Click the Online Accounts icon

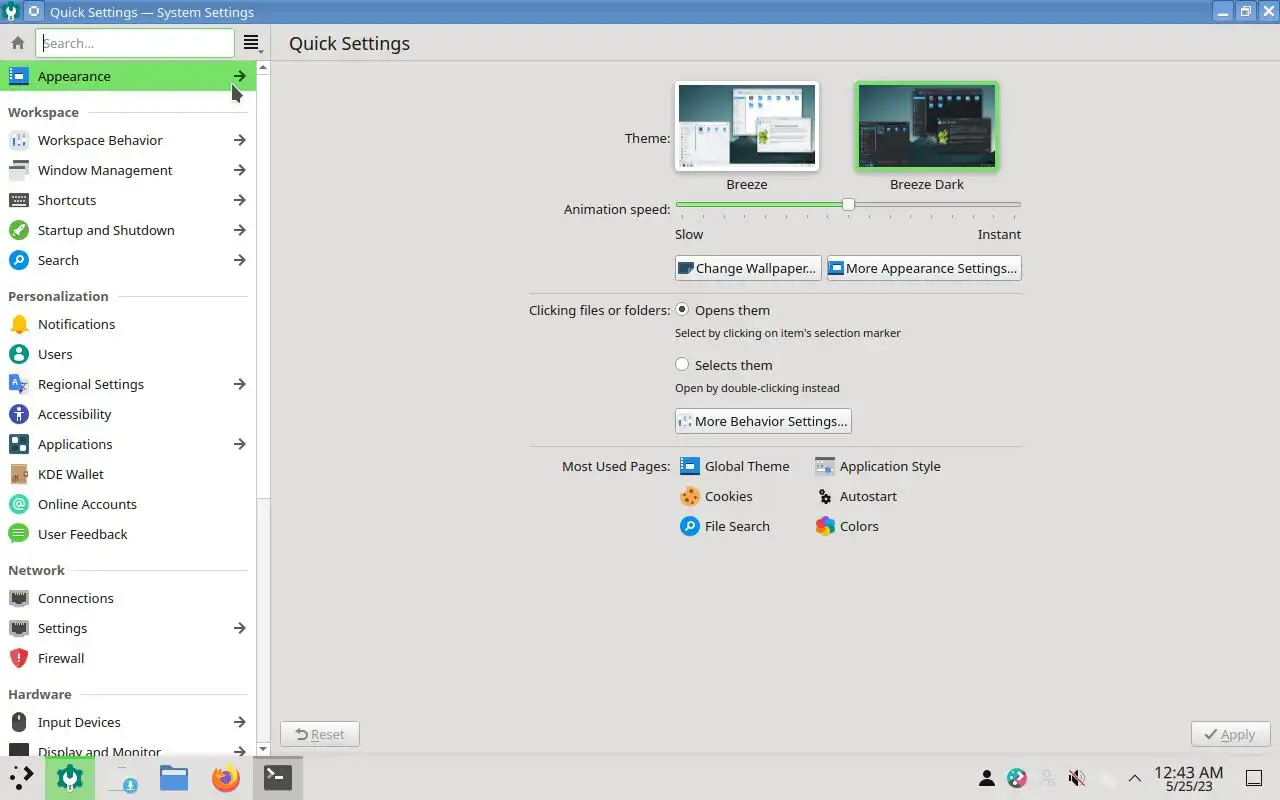tap(18, 504)
